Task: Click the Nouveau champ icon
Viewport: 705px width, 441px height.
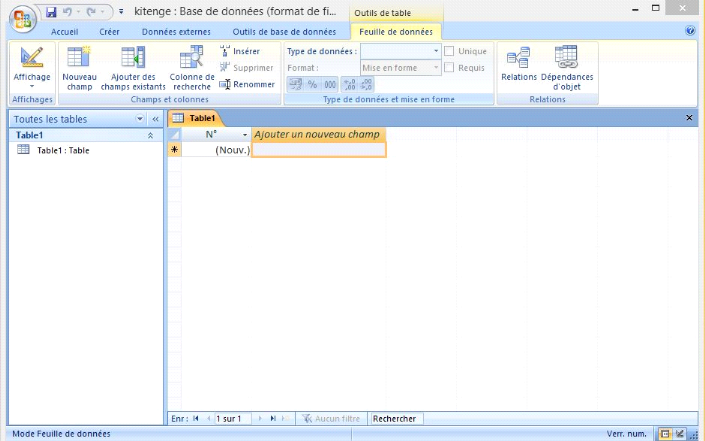Action: (79, 66)
